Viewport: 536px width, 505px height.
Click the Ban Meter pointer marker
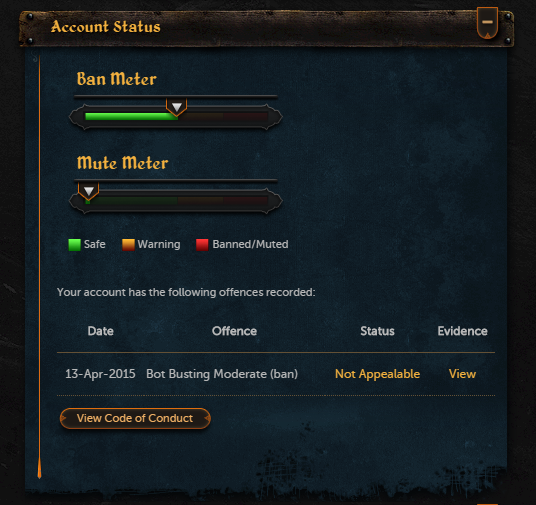[176, 107]
